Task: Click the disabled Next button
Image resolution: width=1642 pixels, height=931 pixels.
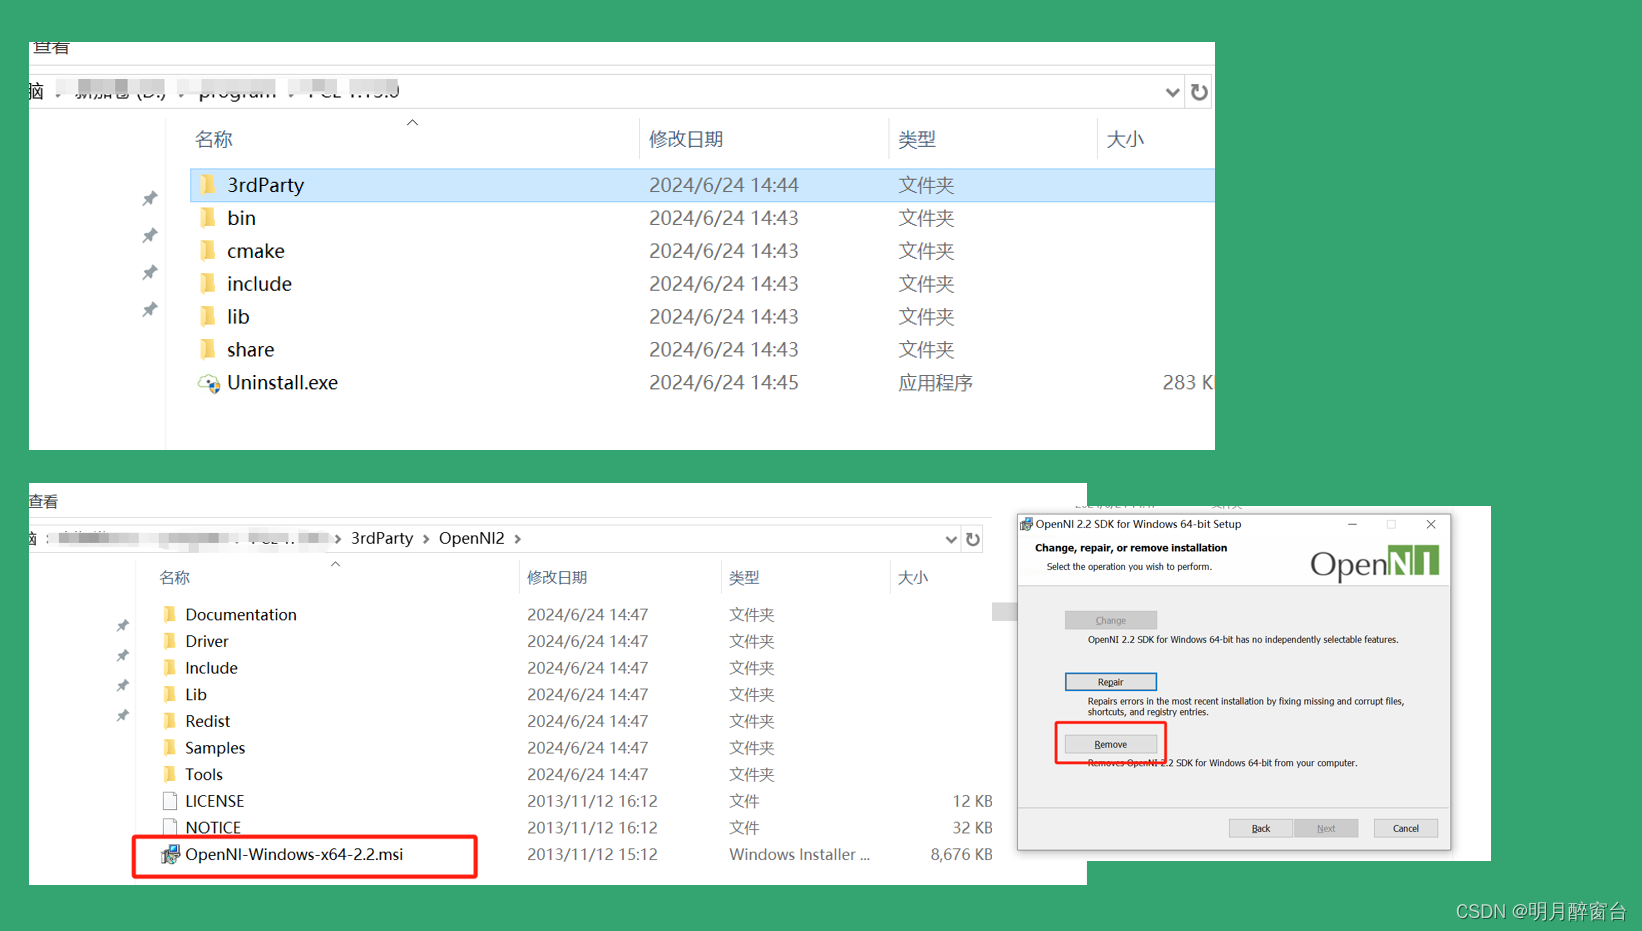Action: [x=1326, y=828]
